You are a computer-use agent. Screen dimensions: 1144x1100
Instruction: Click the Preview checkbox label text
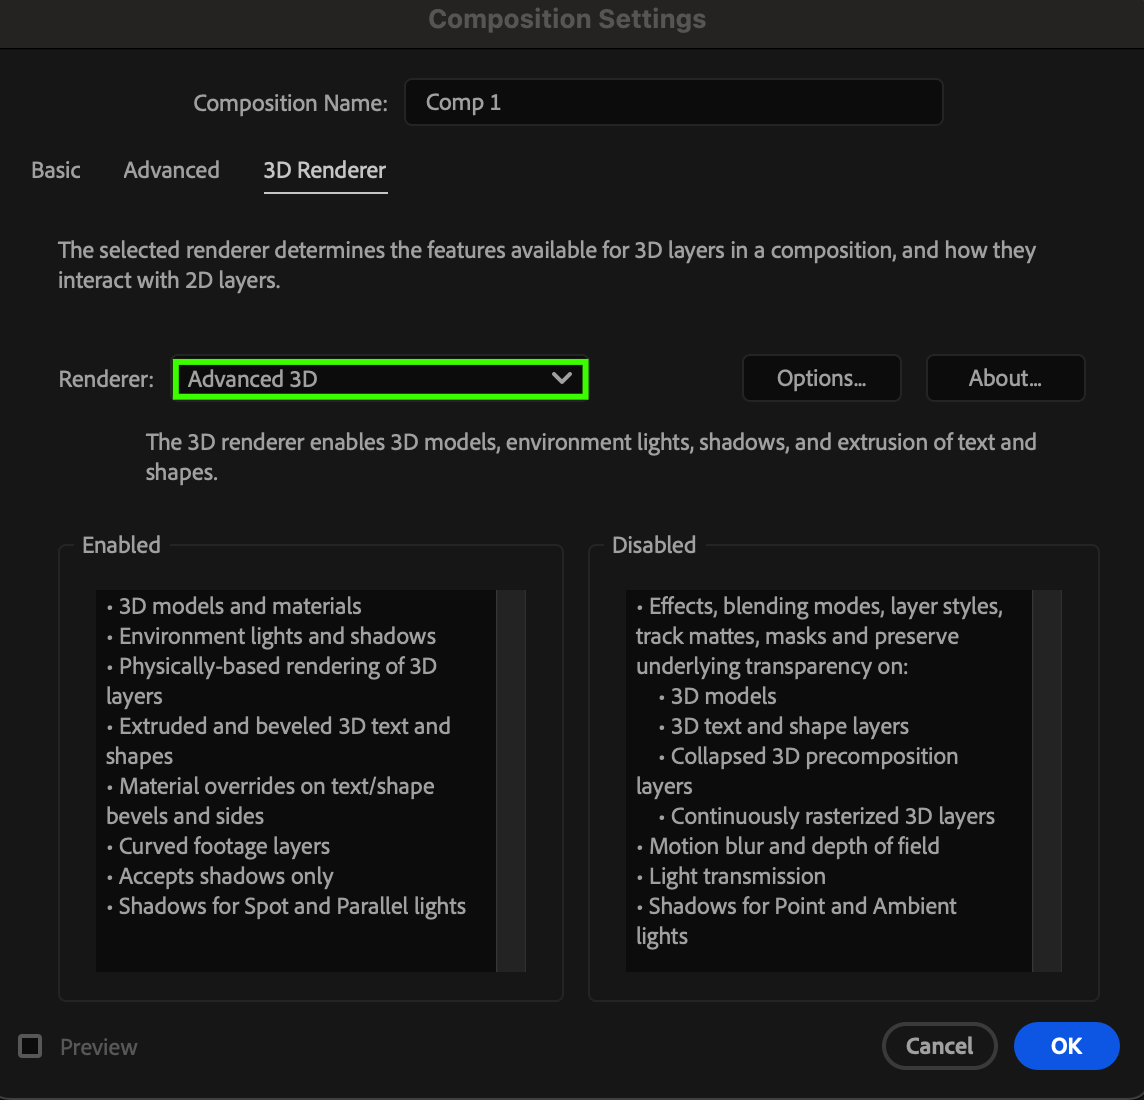coord(98,1047)
